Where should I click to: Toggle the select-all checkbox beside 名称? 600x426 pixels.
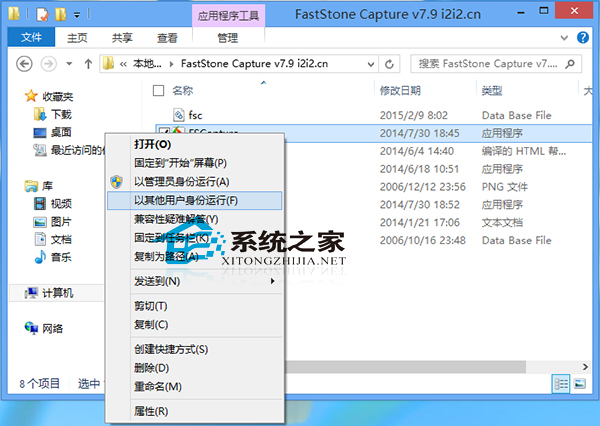point(158,91)
